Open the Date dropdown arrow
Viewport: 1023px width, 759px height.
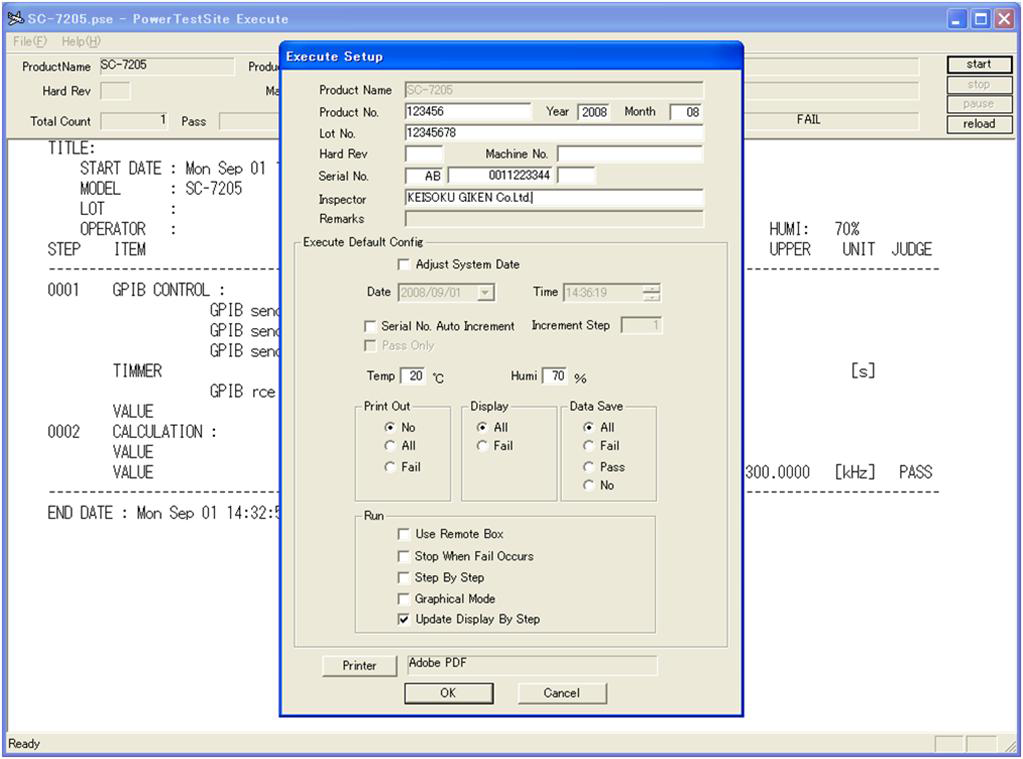coord(486,294)
